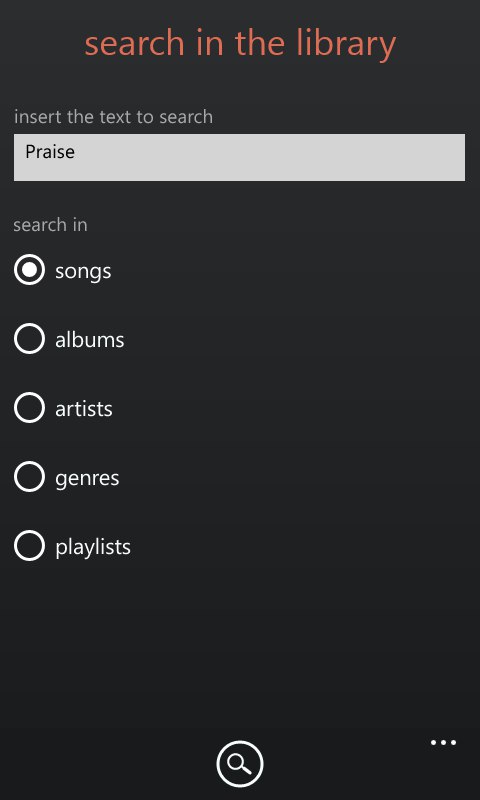Choose the artists radio button circle
Screen dimensions: 480x800
tap(29, 408)
